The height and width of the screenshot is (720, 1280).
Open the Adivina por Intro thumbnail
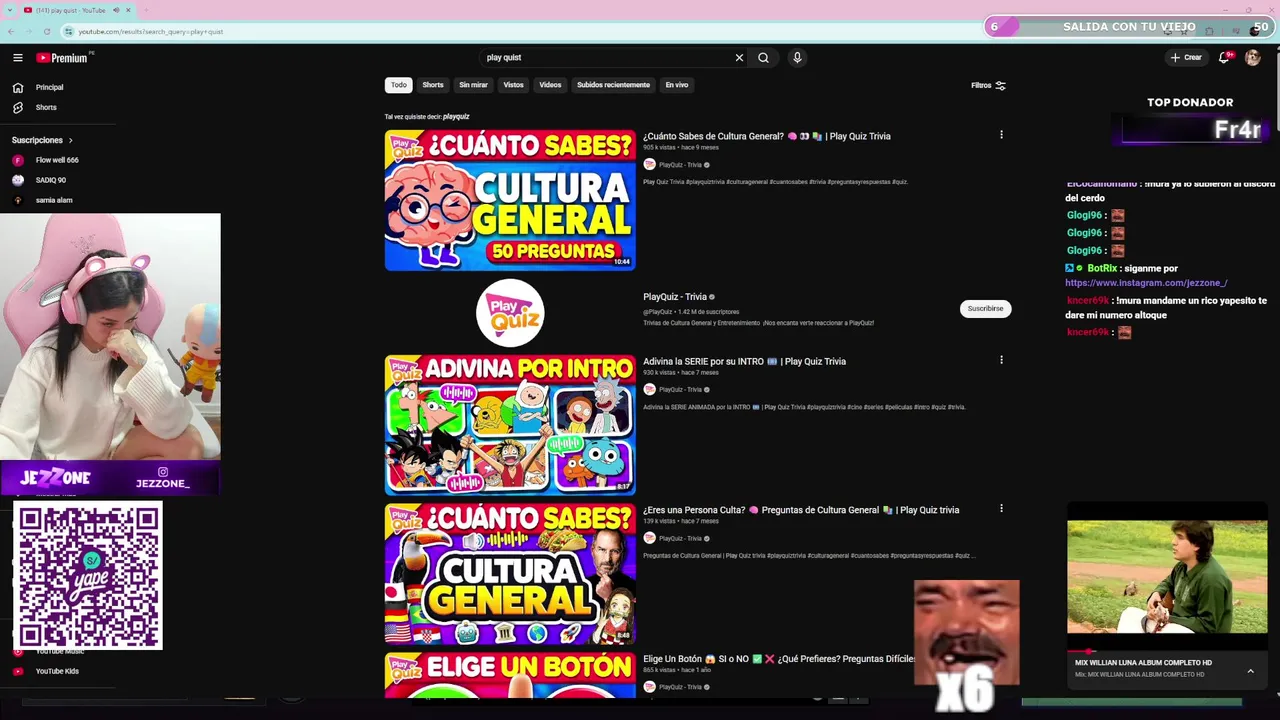coord(510,425)
